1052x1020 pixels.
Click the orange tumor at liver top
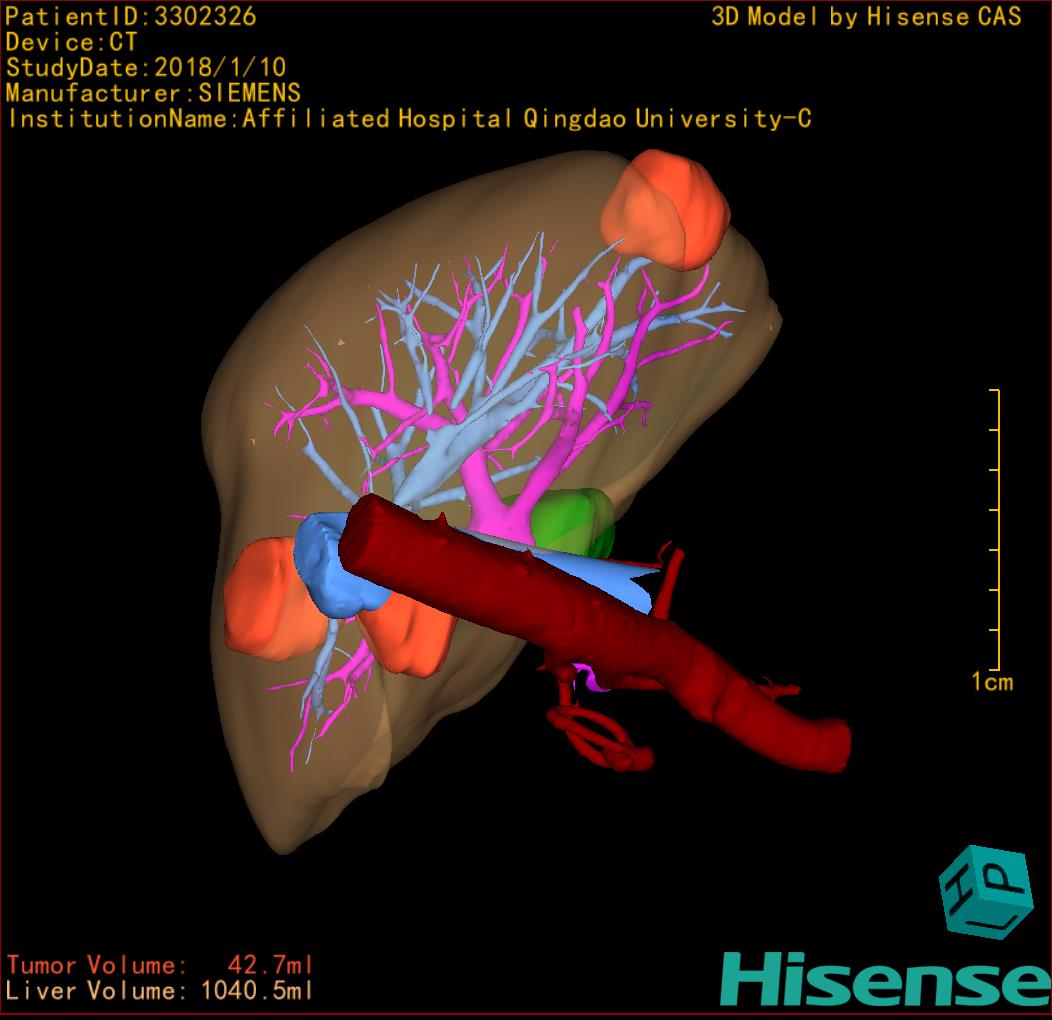pos(664,209)
